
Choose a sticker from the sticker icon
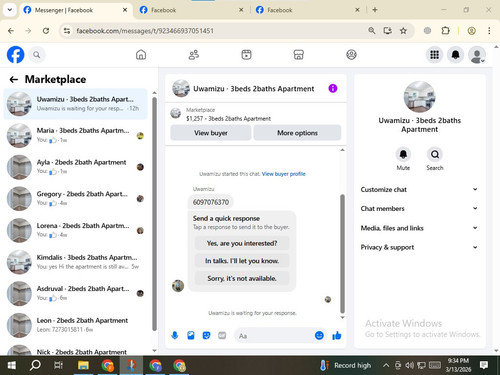tap(206, 335)
